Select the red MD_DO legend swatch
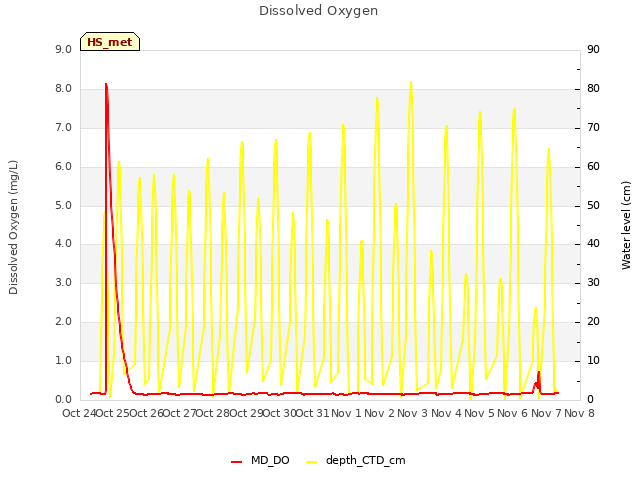Image resolution: width=640 pixels, height=480 pixels. (236, 462)
